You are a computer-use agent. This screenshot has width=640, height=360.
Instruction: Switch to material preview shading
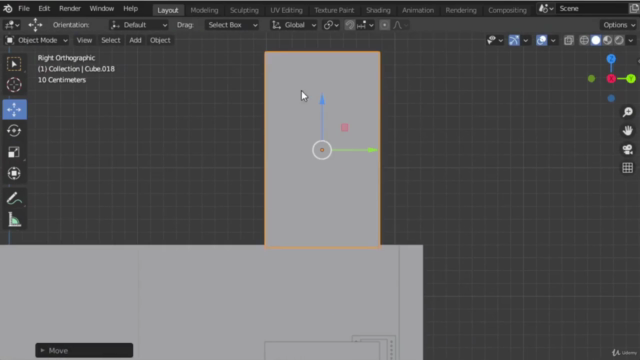tap(607, 40)
